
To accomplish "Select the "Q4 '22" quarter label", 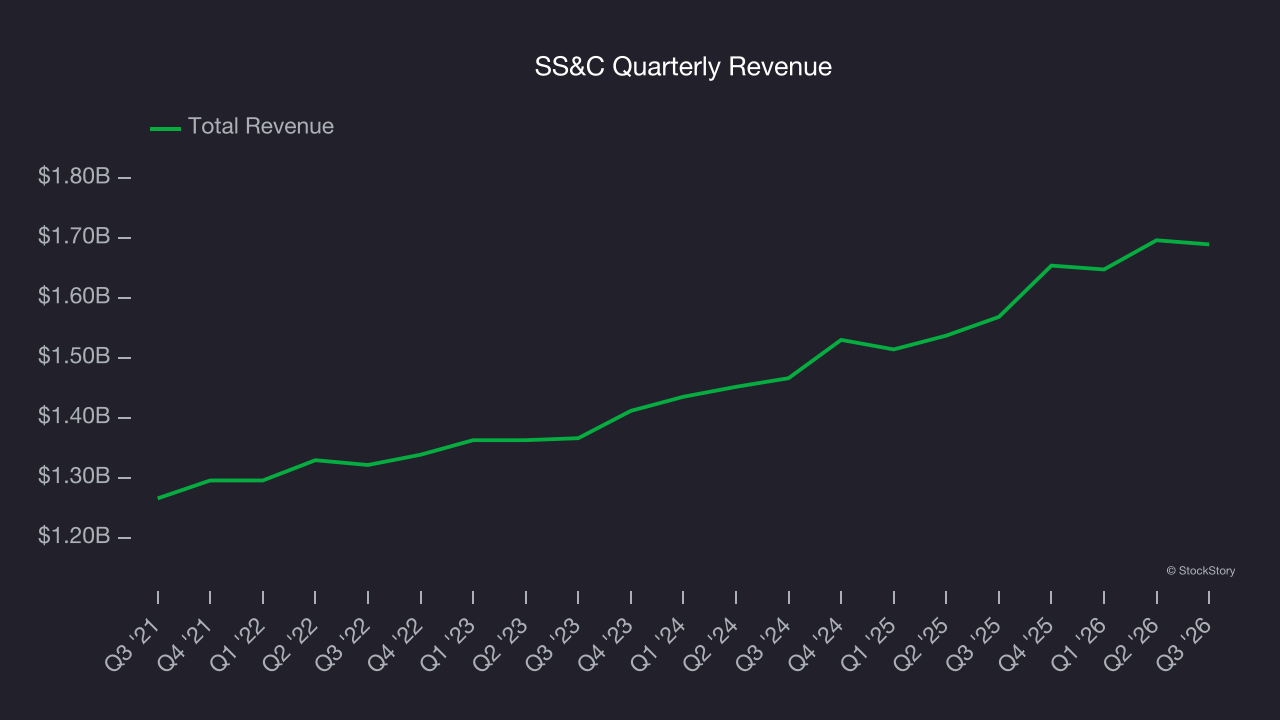I will click(396, 643).
